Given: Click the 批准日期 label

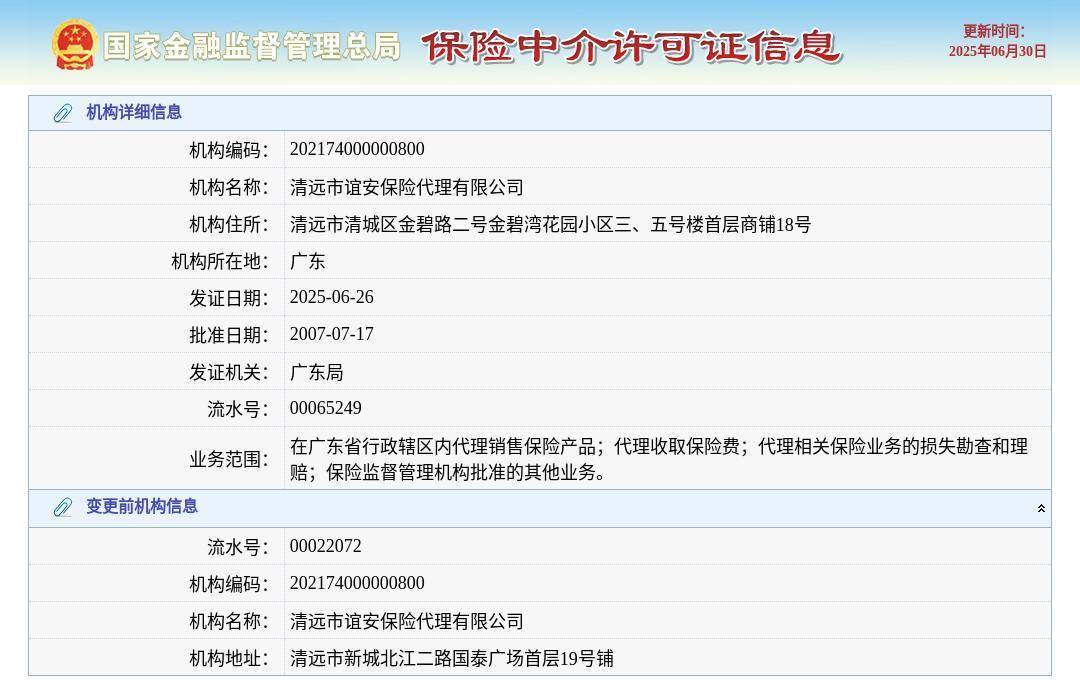Looking at the screenshot, I should (x=229, y=335).
